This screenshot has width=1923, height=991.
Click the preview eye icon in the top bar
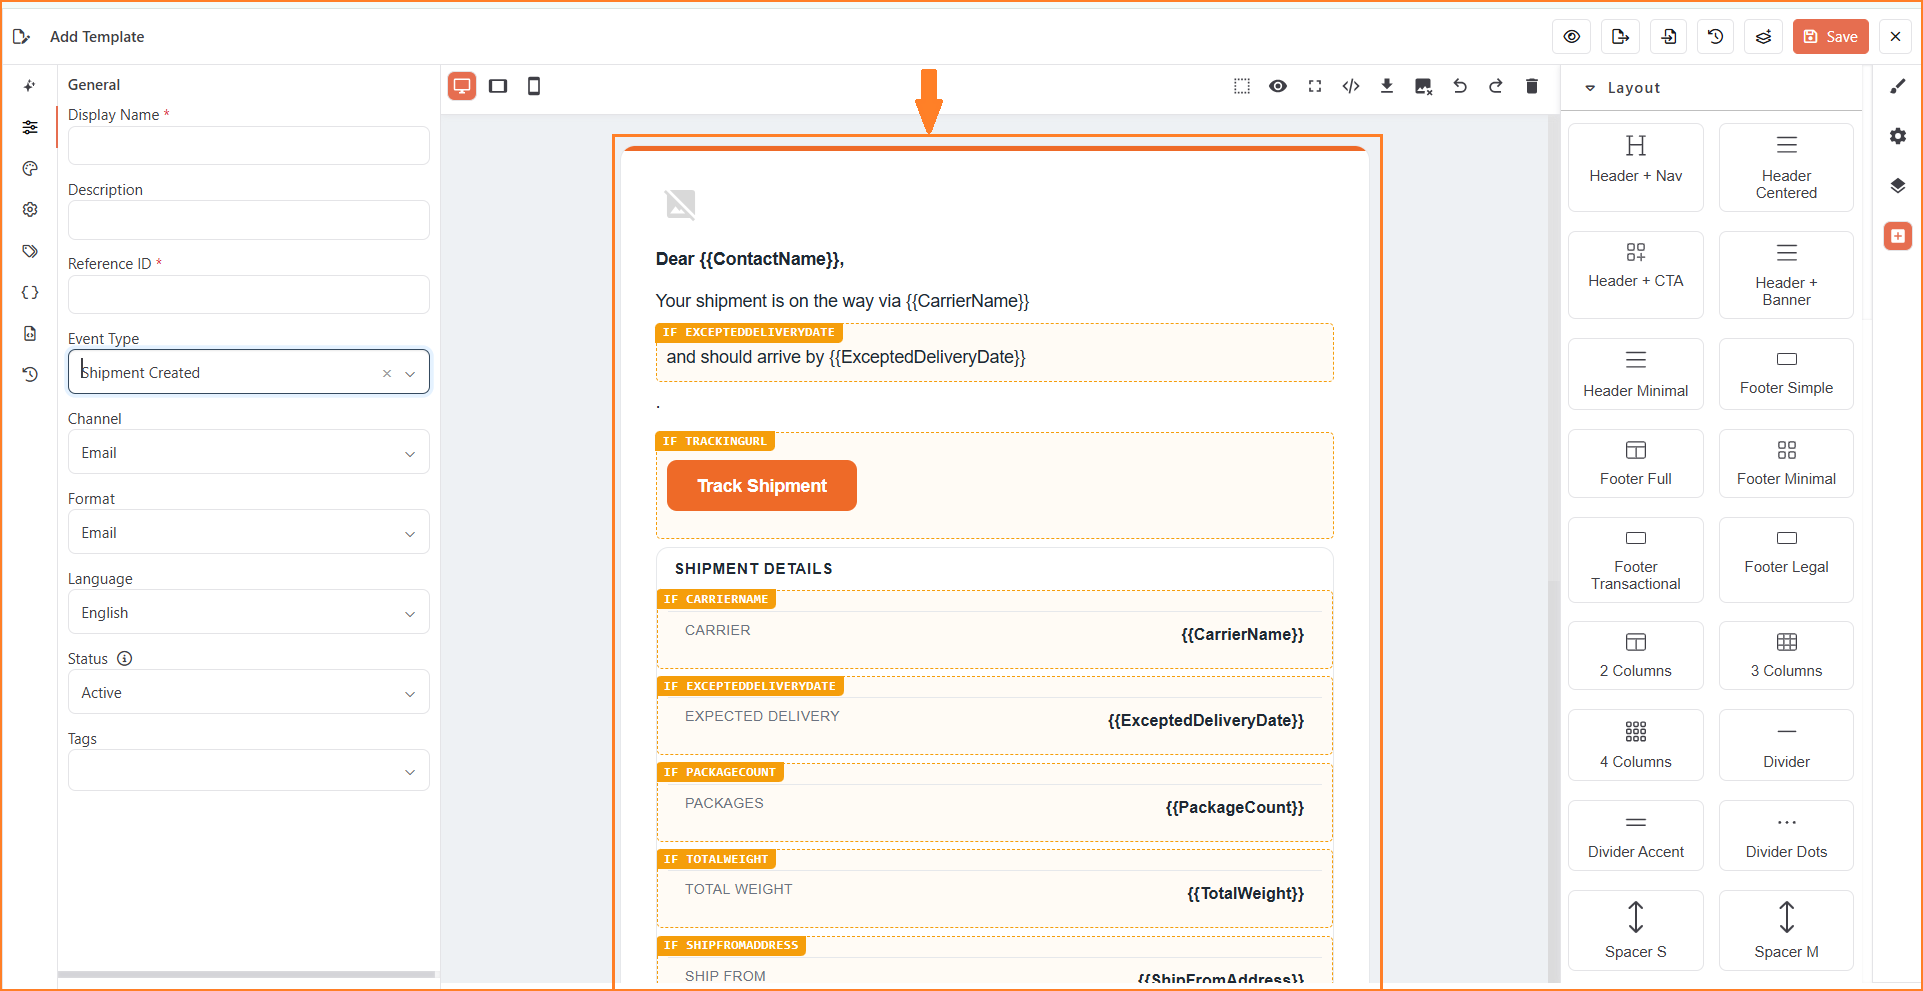[x=1572, y=37]
